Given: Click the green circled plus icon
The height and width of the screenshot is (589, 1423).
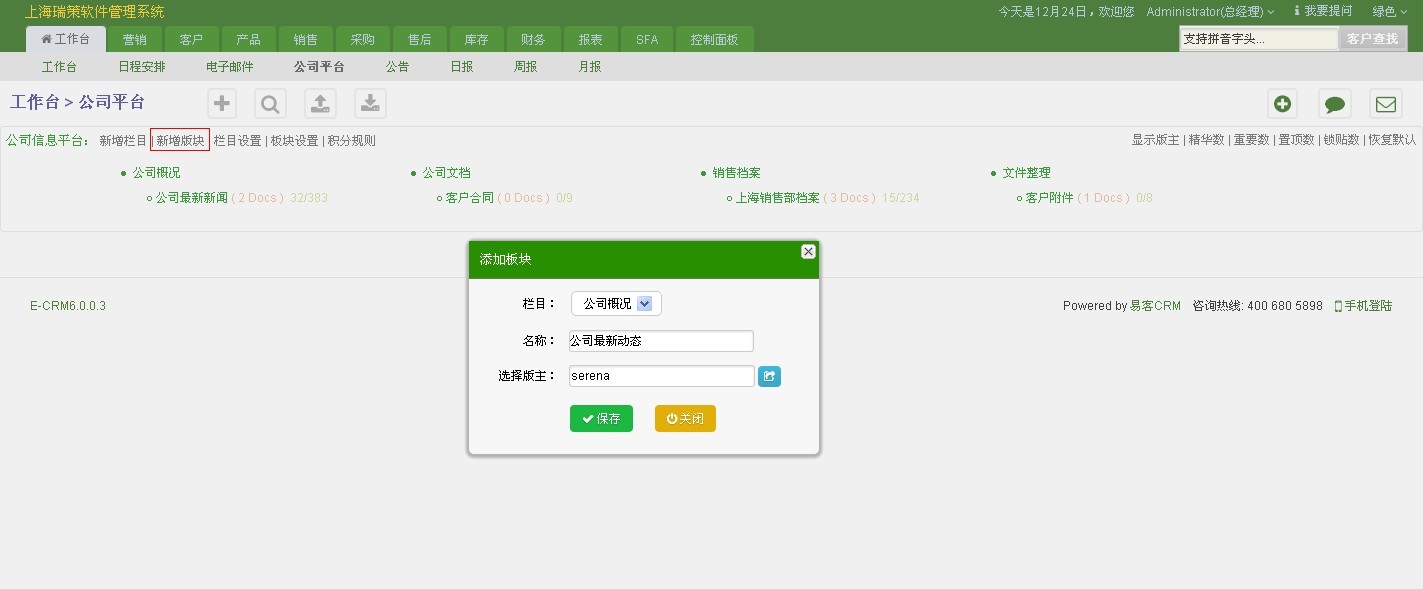Looking at the screenshot, I should pos(1283,104).
